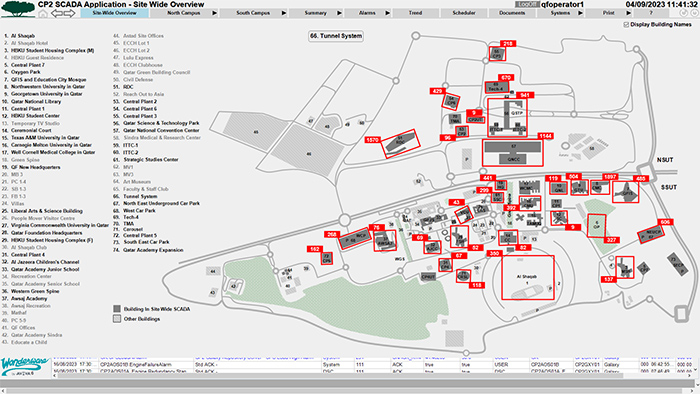700x394 pixels.
Task: Expand the Print submenu arrow
Action: coord(629,13)
